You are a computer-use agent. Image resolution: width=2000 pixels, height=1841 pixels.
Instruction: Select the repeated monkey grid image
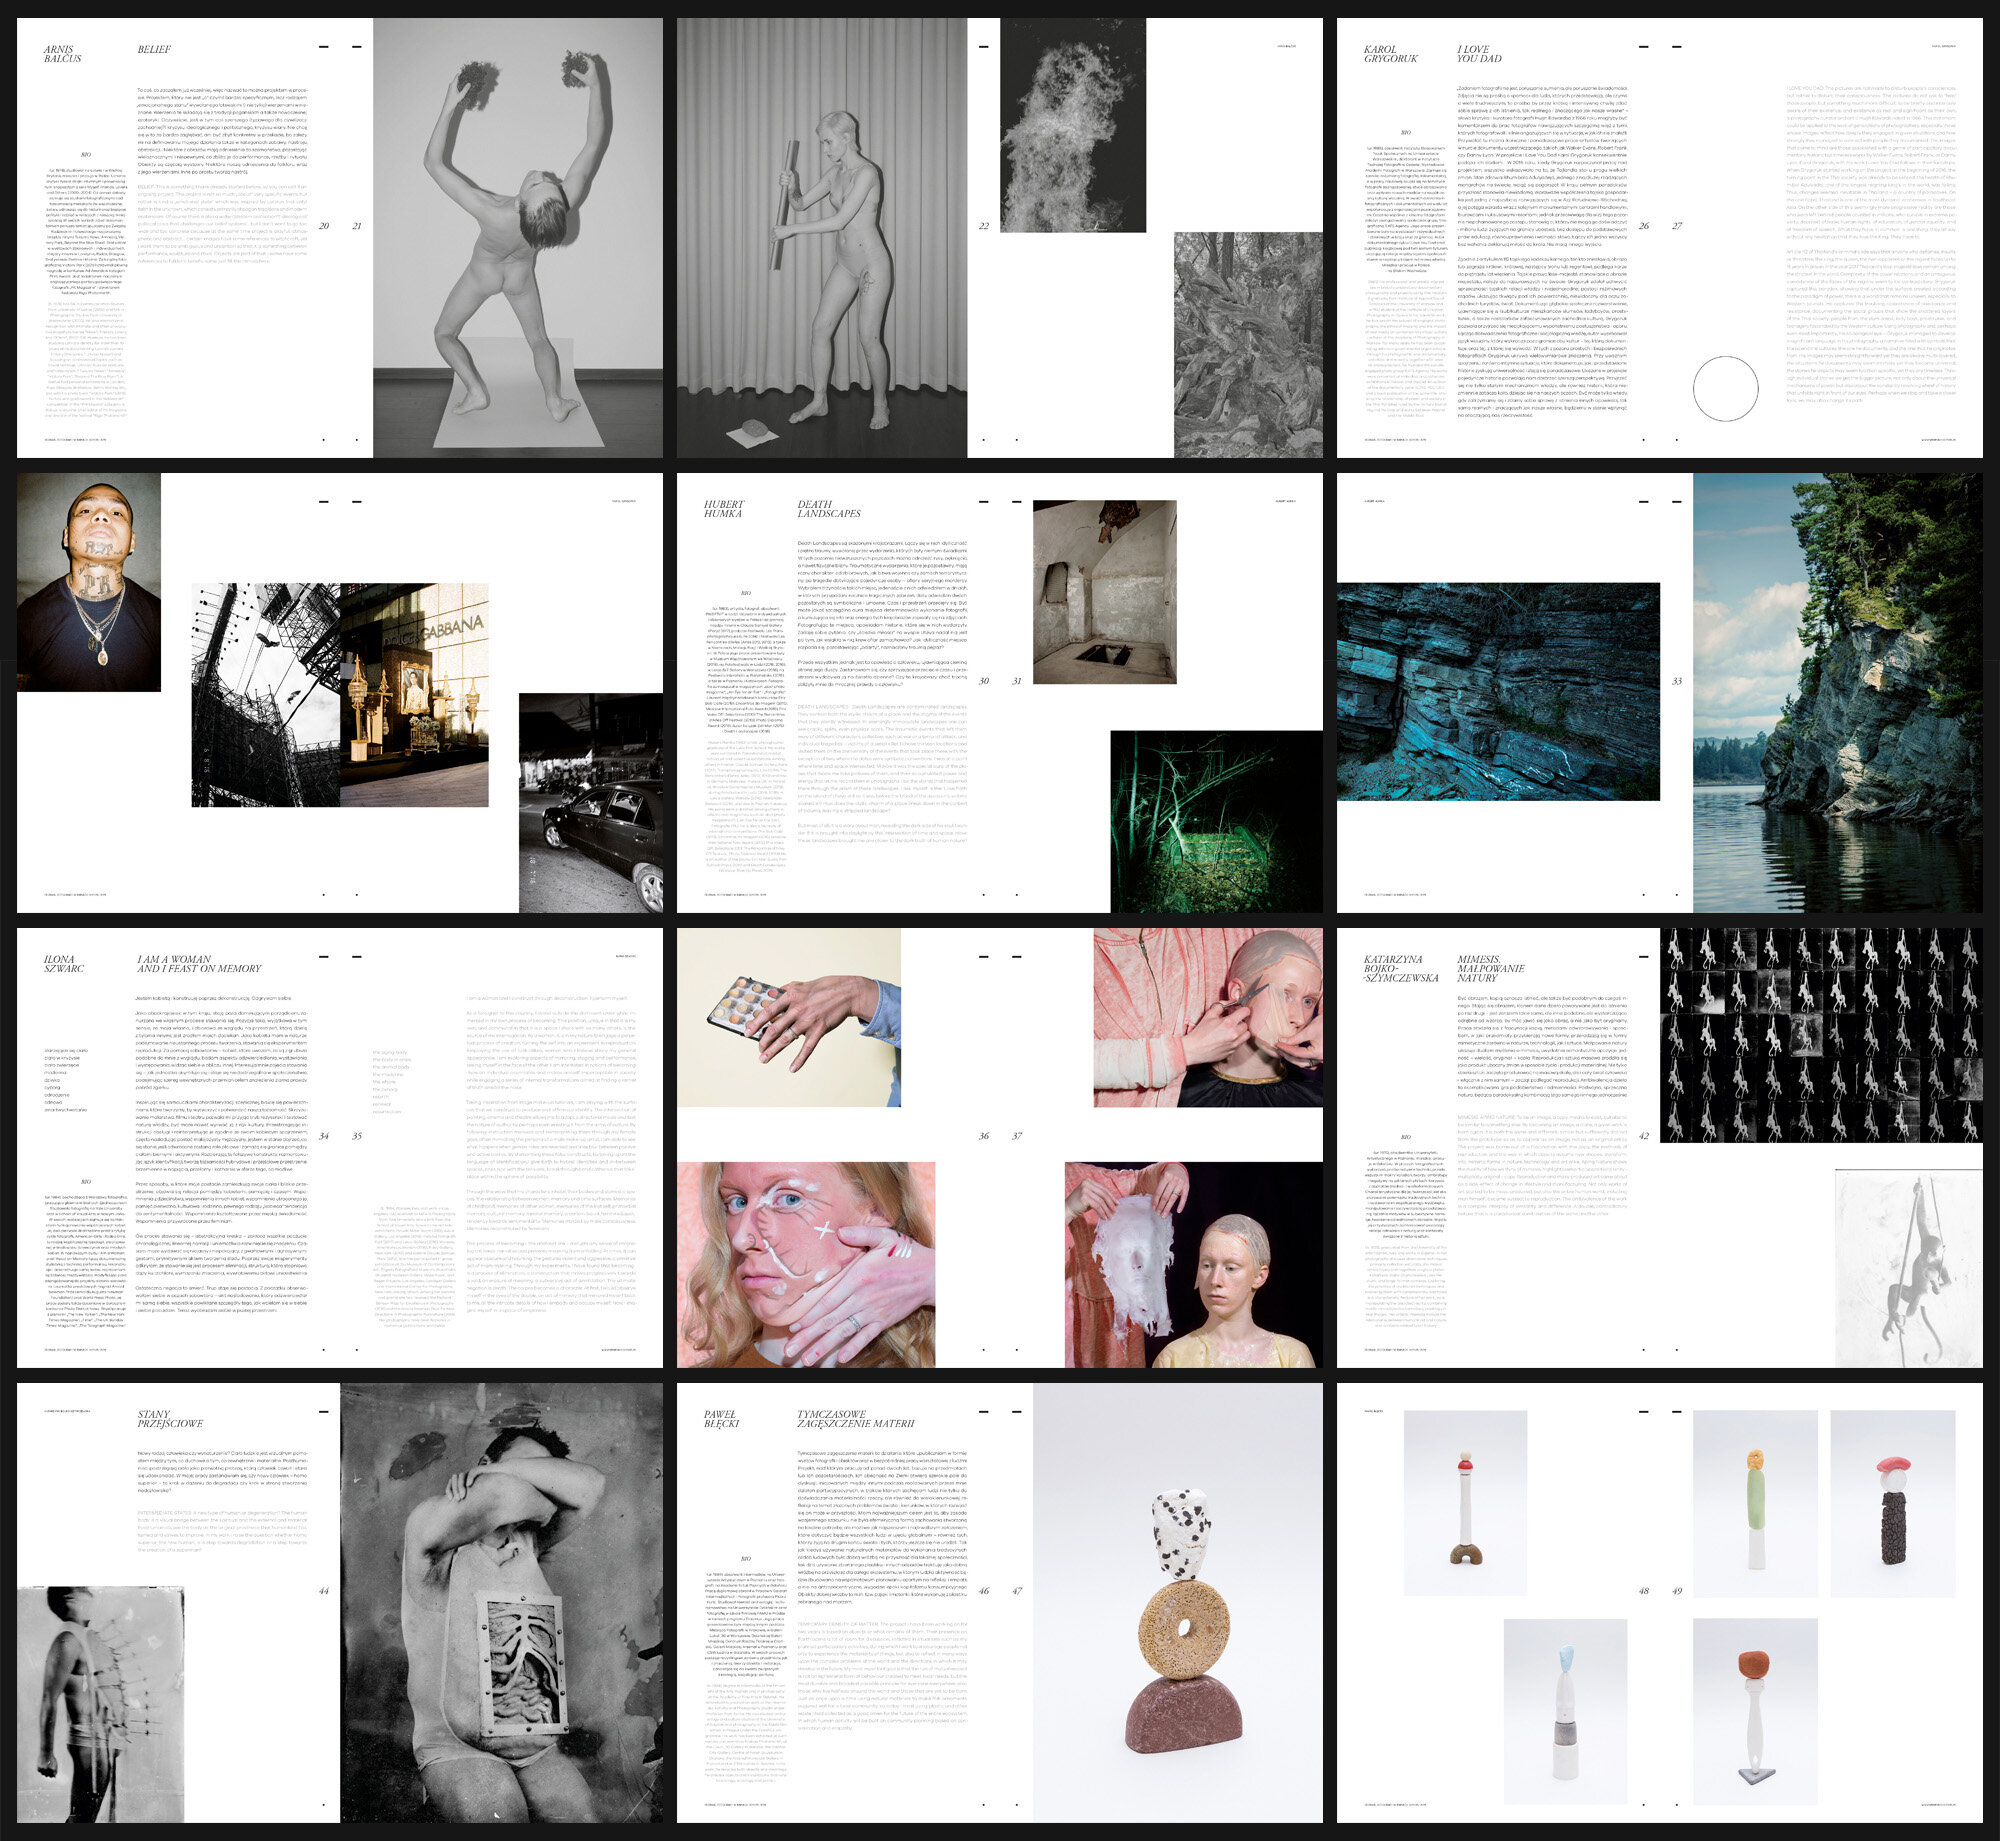coord(1821,1035)
